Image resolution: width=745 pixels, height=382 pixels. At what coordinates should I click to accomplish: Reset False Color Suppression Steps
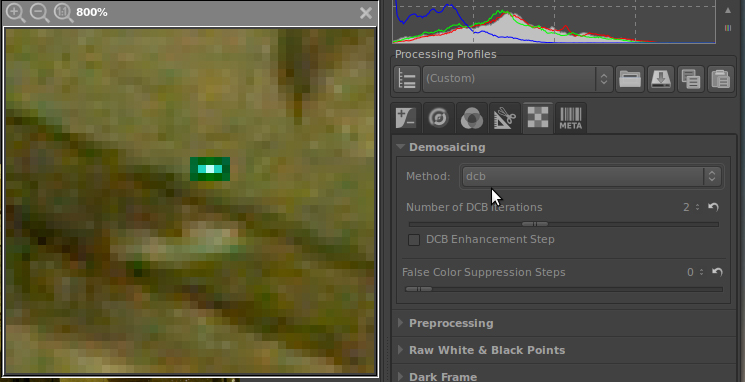coord(717,272)
